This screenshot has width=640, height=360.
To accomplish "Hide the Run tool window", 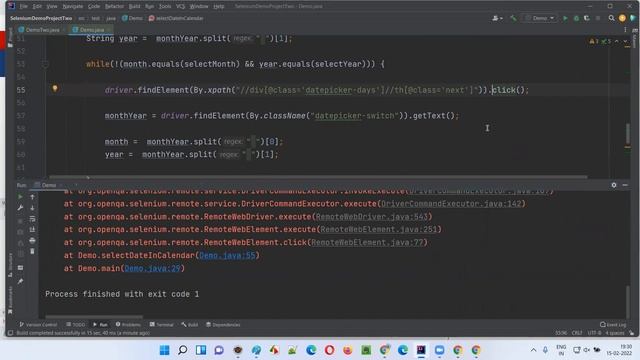I will [x=625, y=185].
